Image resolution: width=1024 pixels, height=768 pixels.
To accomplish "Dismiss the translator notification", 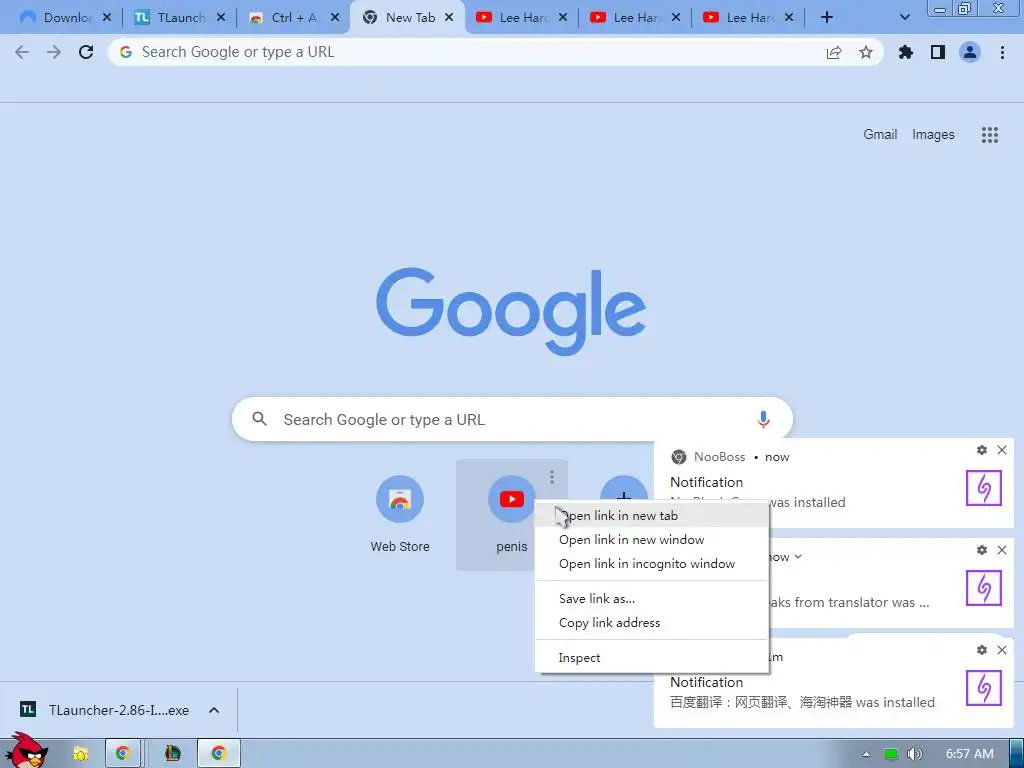I will (x=1002, y=550).
